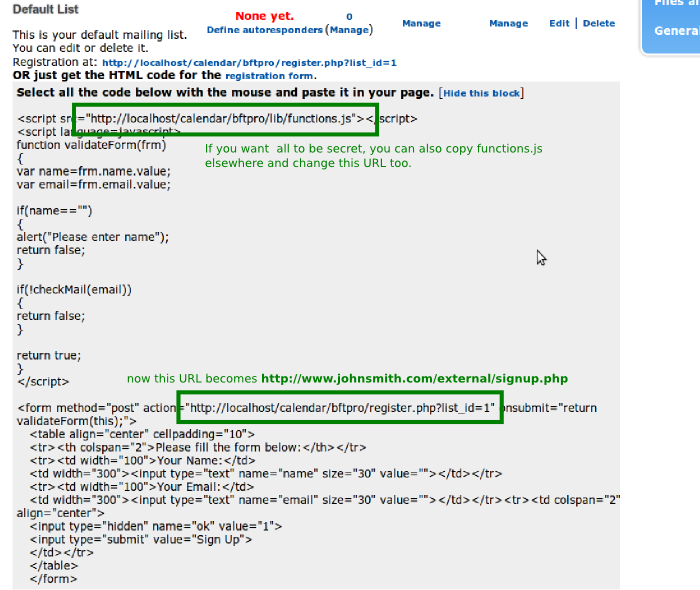Image resolution: width=700 pixels, height=590 pixels.
Task: Click the red None yet. text
Action: [264, 16]
